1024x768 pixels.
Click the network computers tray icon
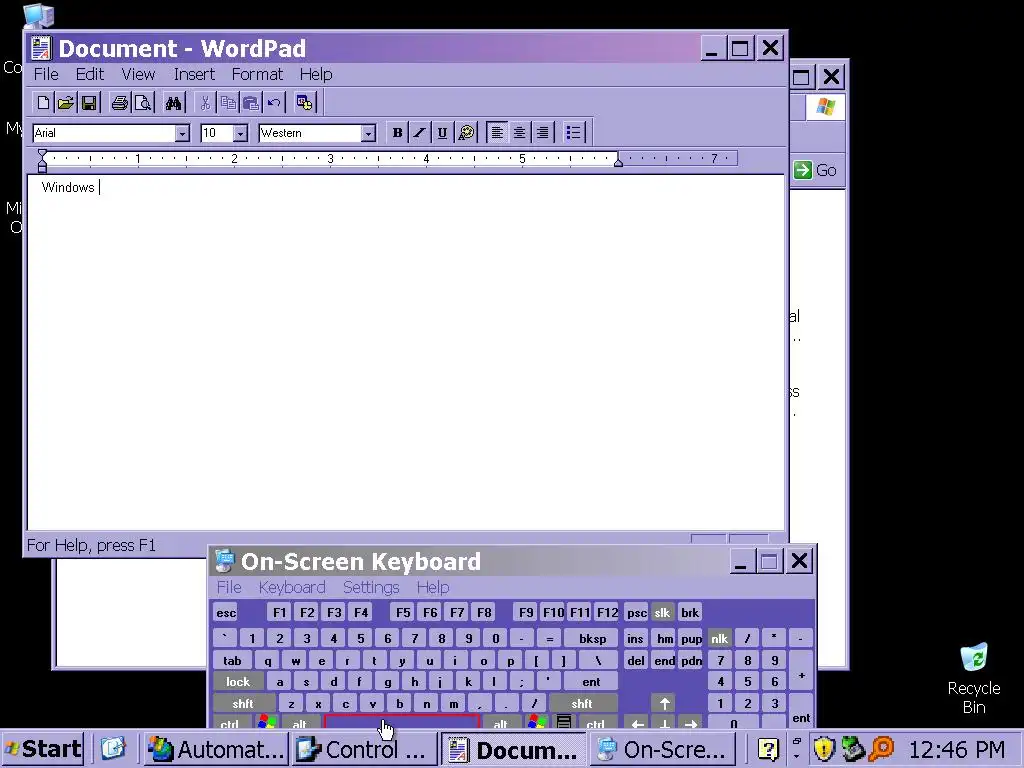pyautogui.click(x=852, y=749)
